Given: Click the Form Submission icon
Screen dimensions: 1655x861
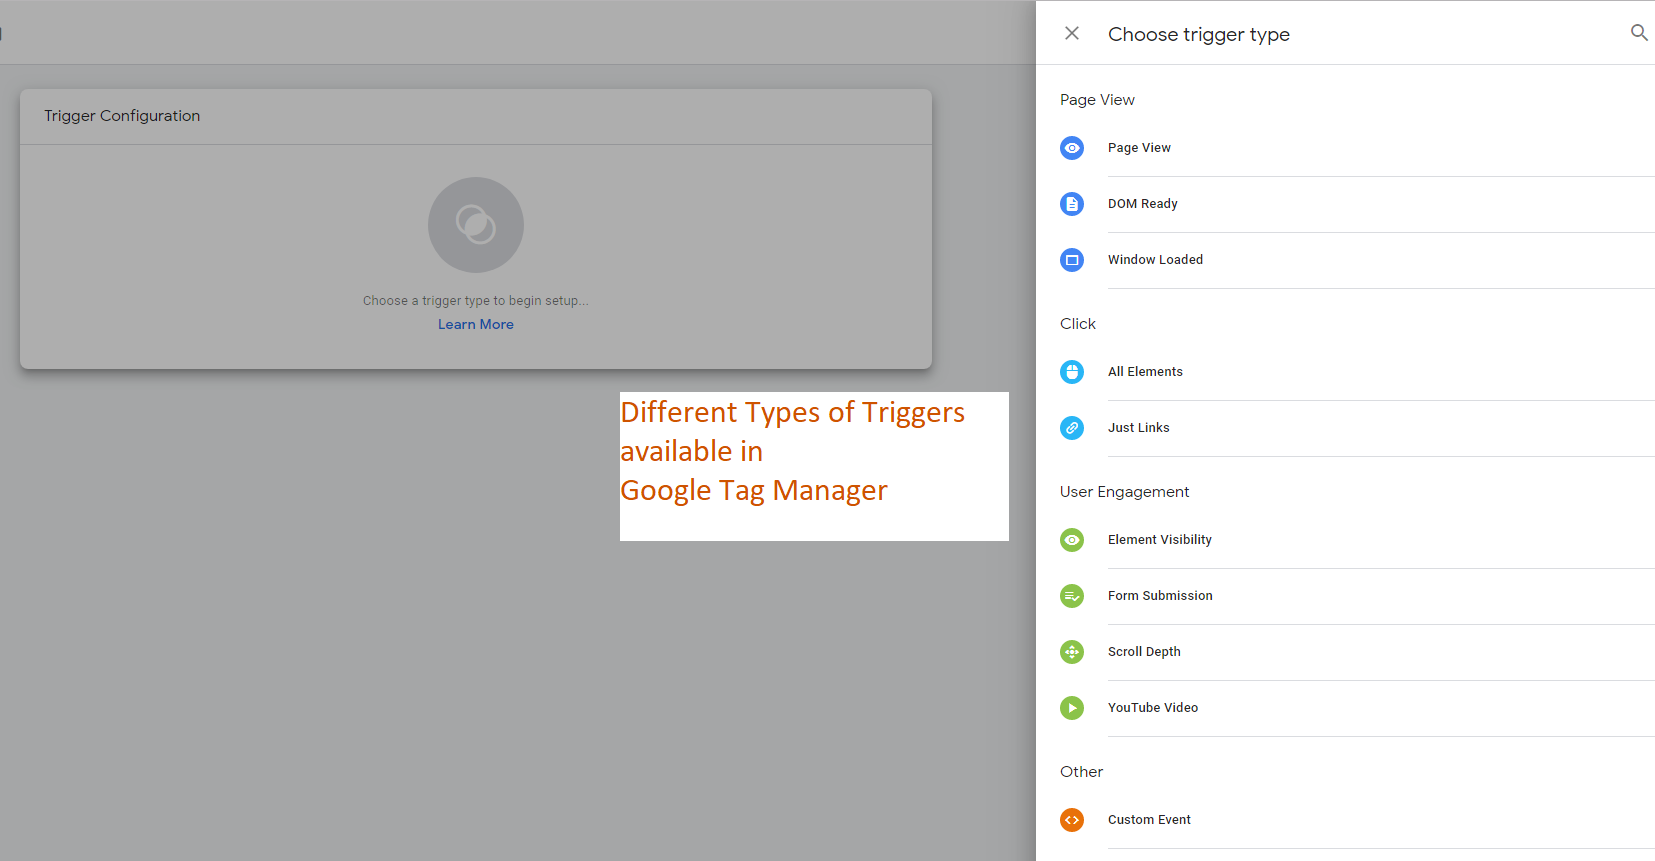Looking at the screenshot, I should [x=1072, y=596].
